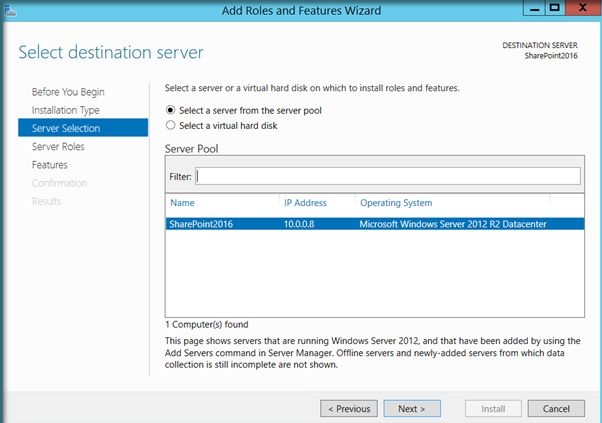The height and width of the screenshot is (423, 602).
Task: Click the Confirmation step in sidebar
Action: tap(59, 183)
